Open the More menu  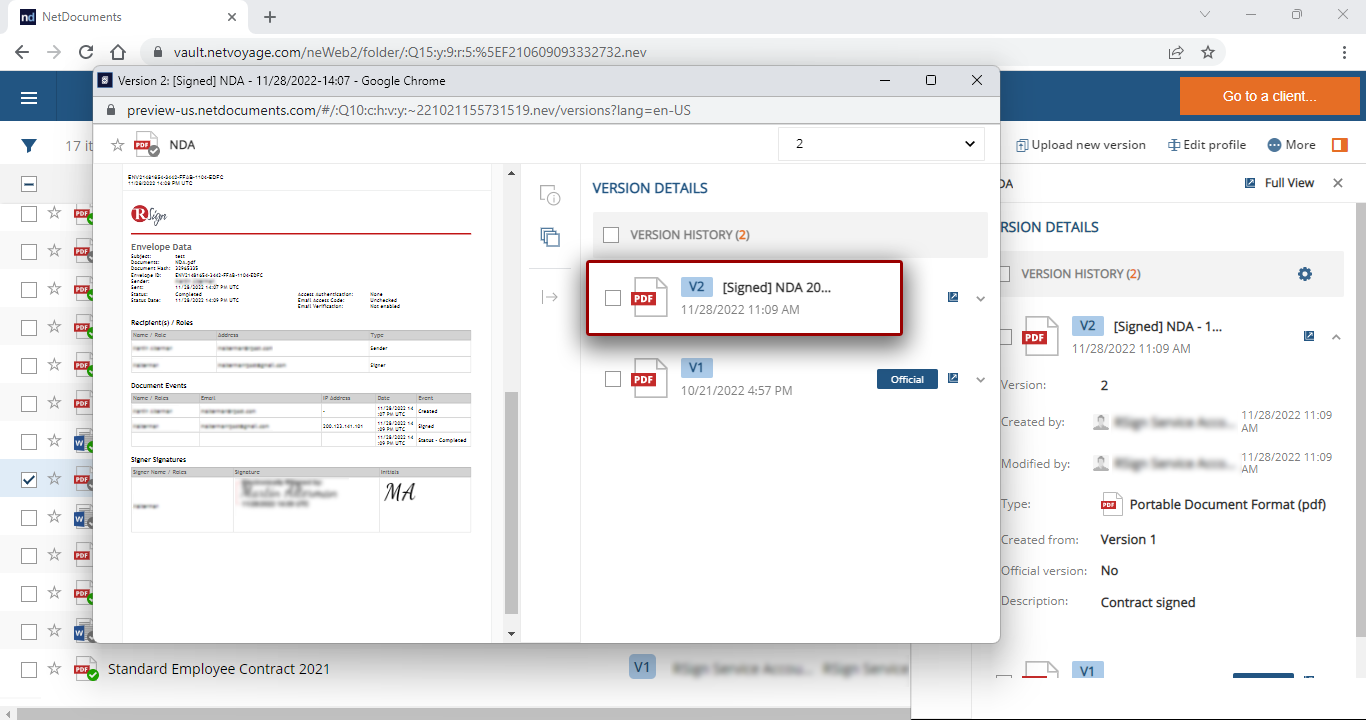point(1291,145)
